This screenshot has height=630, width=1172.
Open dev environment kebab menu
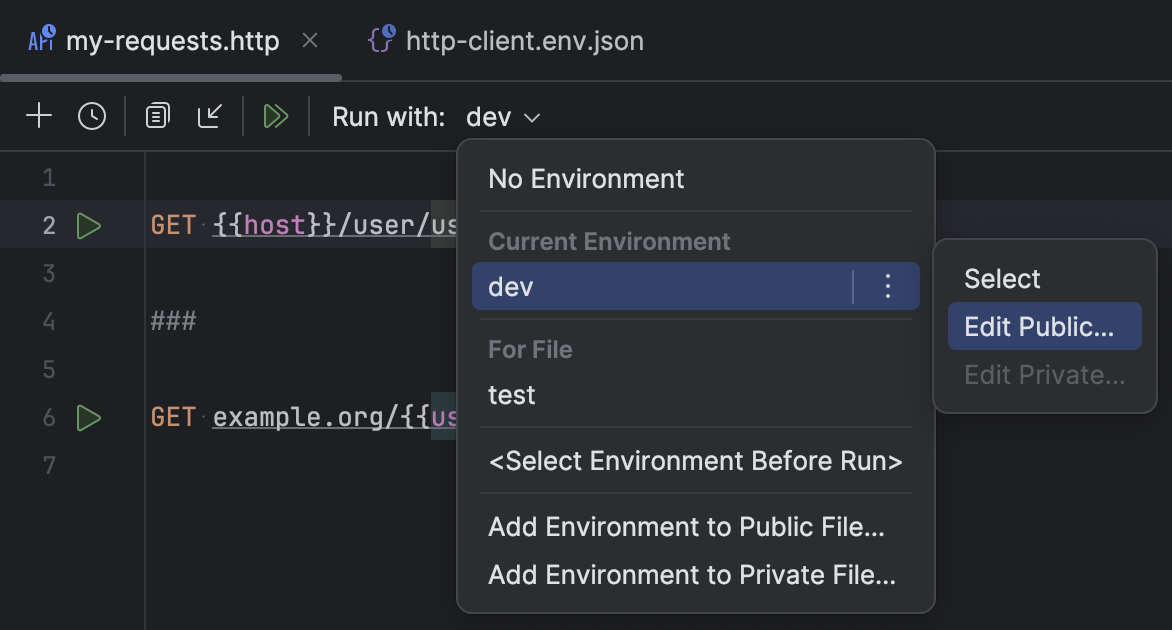[887, 285]
